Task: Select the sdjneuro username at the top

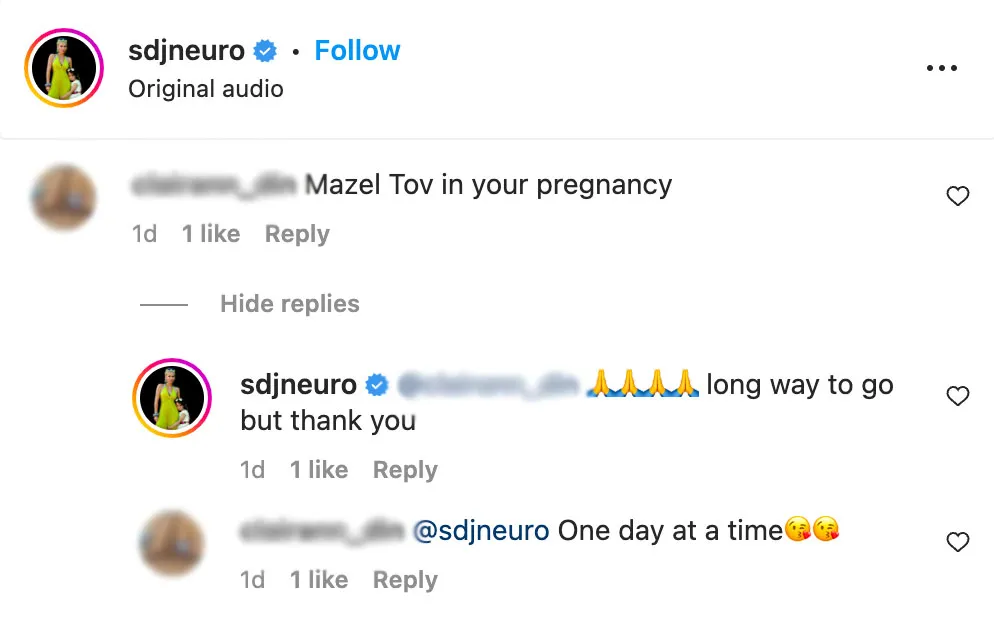Action: click(x=187, y=49)
